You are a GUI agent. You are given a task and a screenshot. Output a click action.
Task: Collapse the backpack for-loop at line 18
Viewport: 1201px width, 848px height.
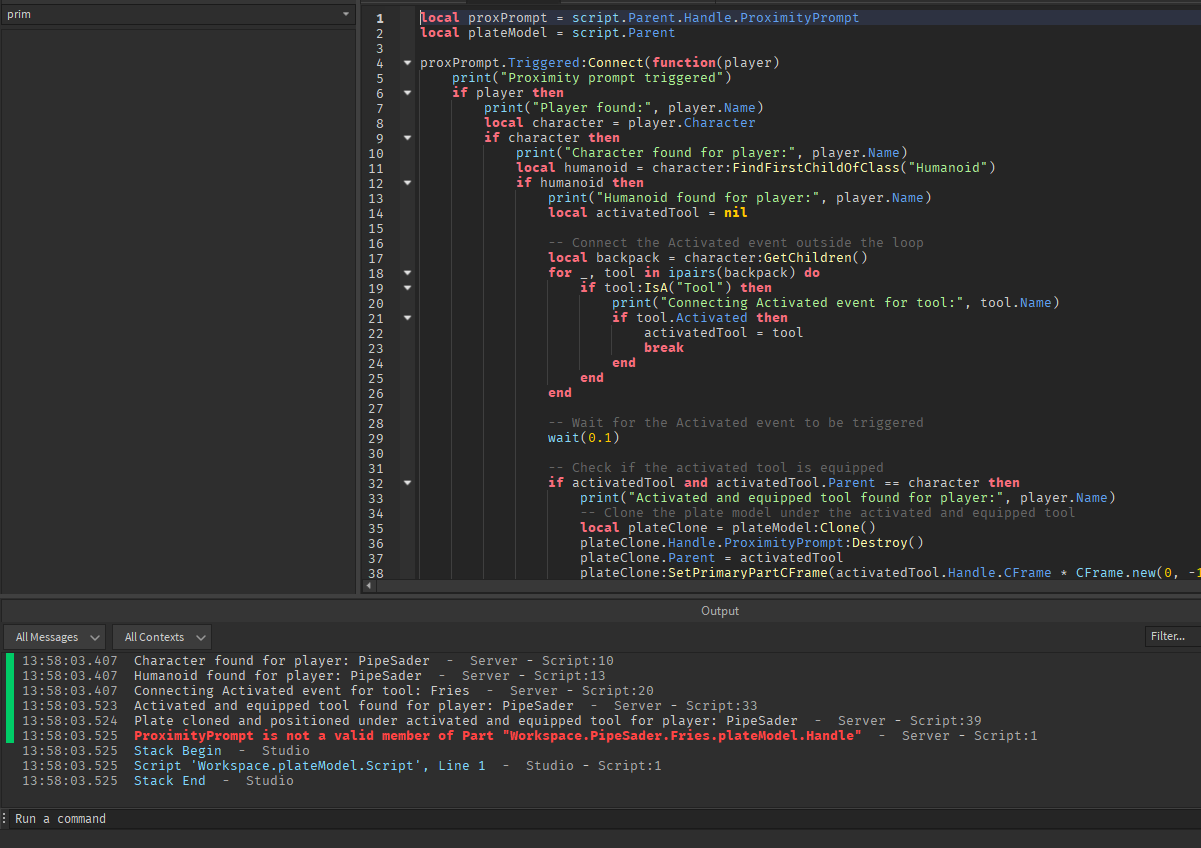(407, 272)
